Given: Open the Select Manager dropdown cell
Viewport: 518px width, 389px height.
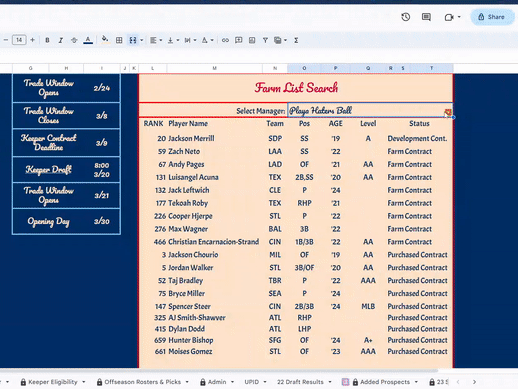Looking at the screenshot, I should [370, 111].
